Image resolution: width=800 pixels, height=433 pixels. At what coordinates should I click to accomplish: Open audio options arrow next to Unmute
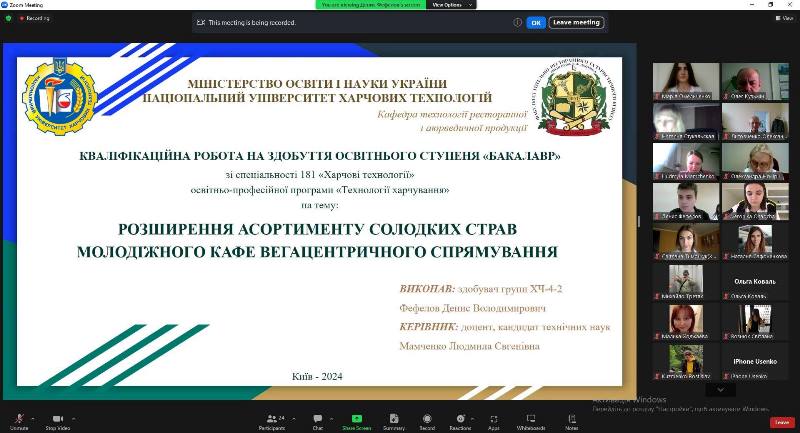point(33,419)
